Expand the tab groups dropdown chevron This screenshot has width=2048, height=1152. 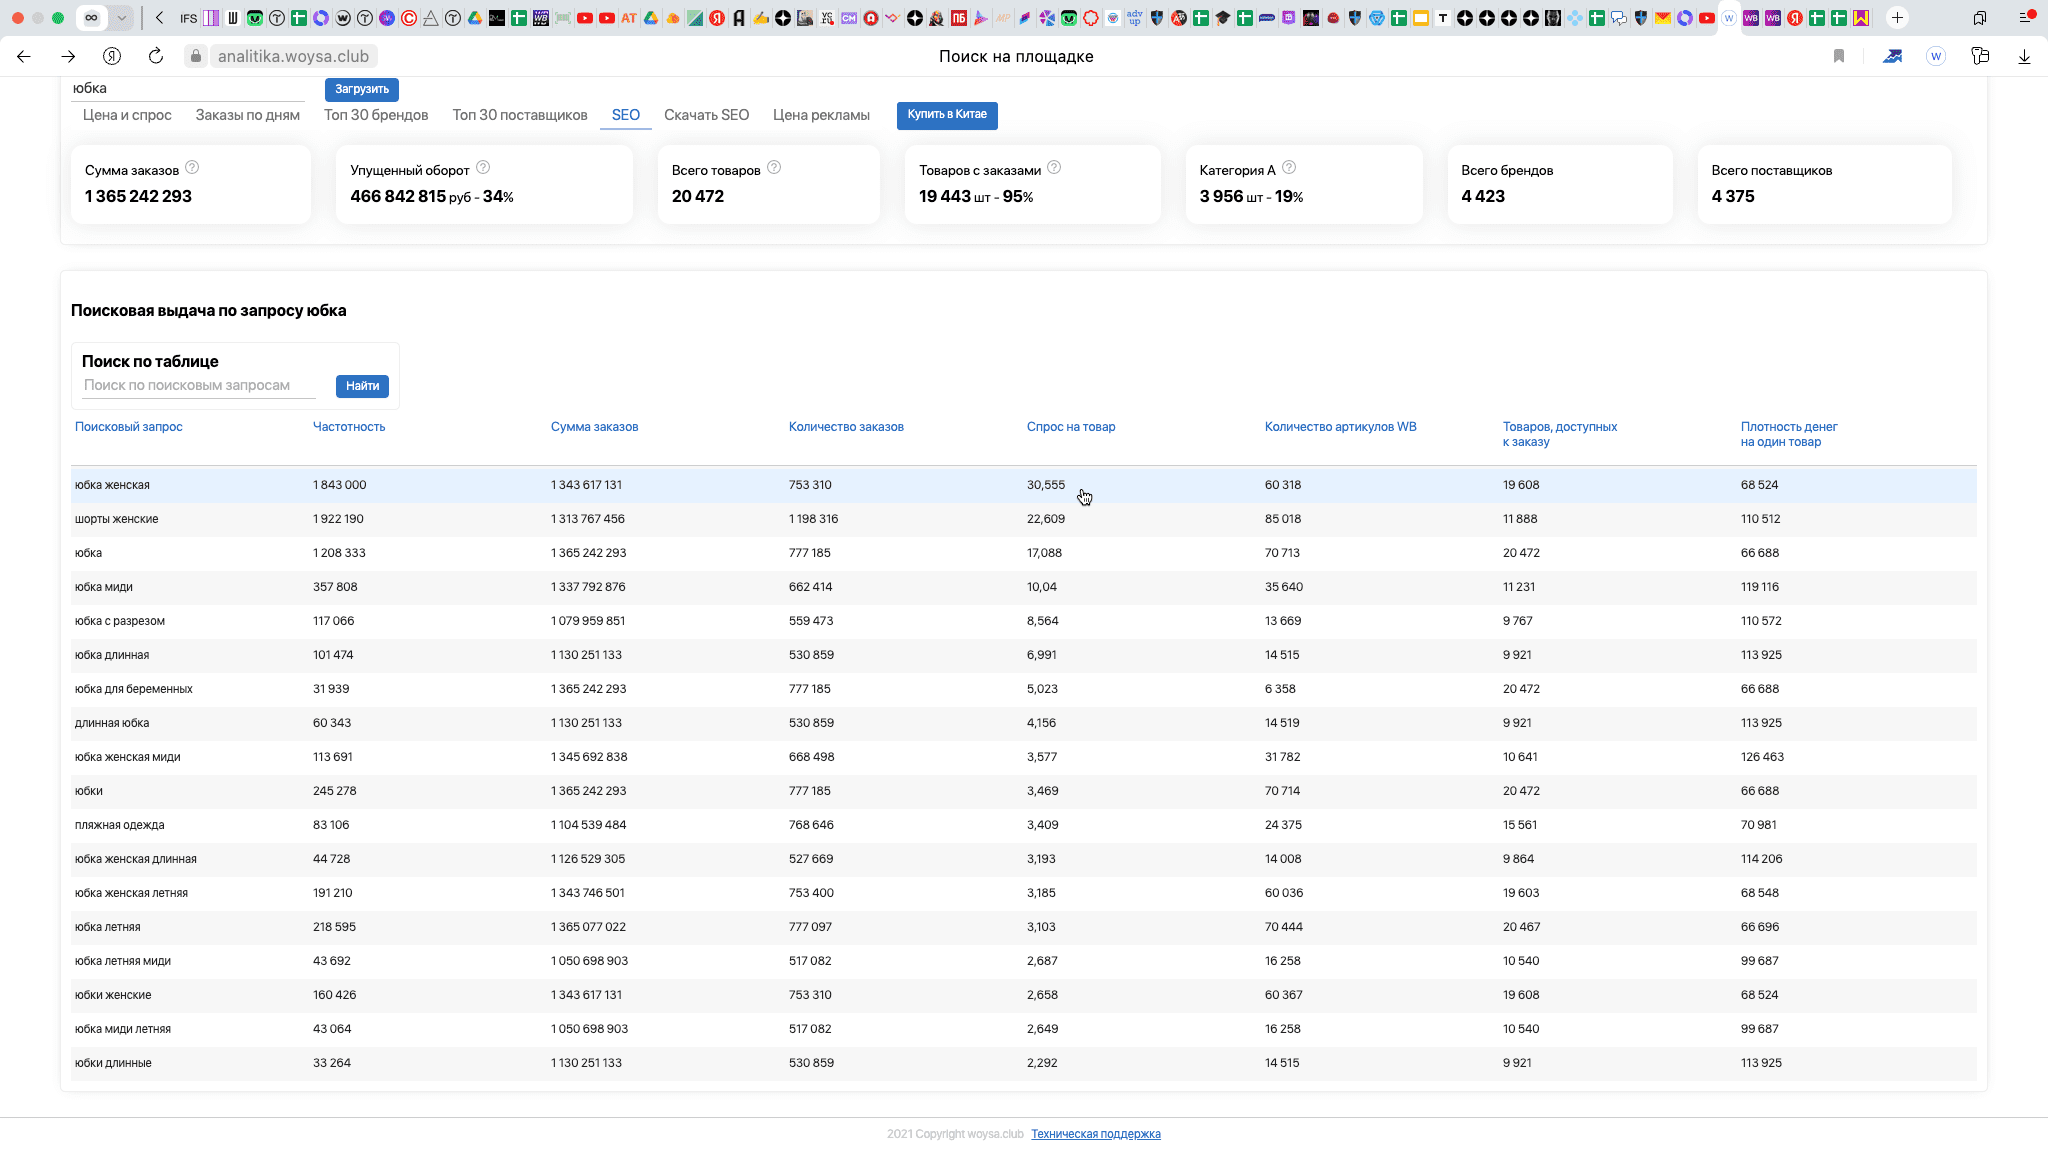click(x=121, y=17)
